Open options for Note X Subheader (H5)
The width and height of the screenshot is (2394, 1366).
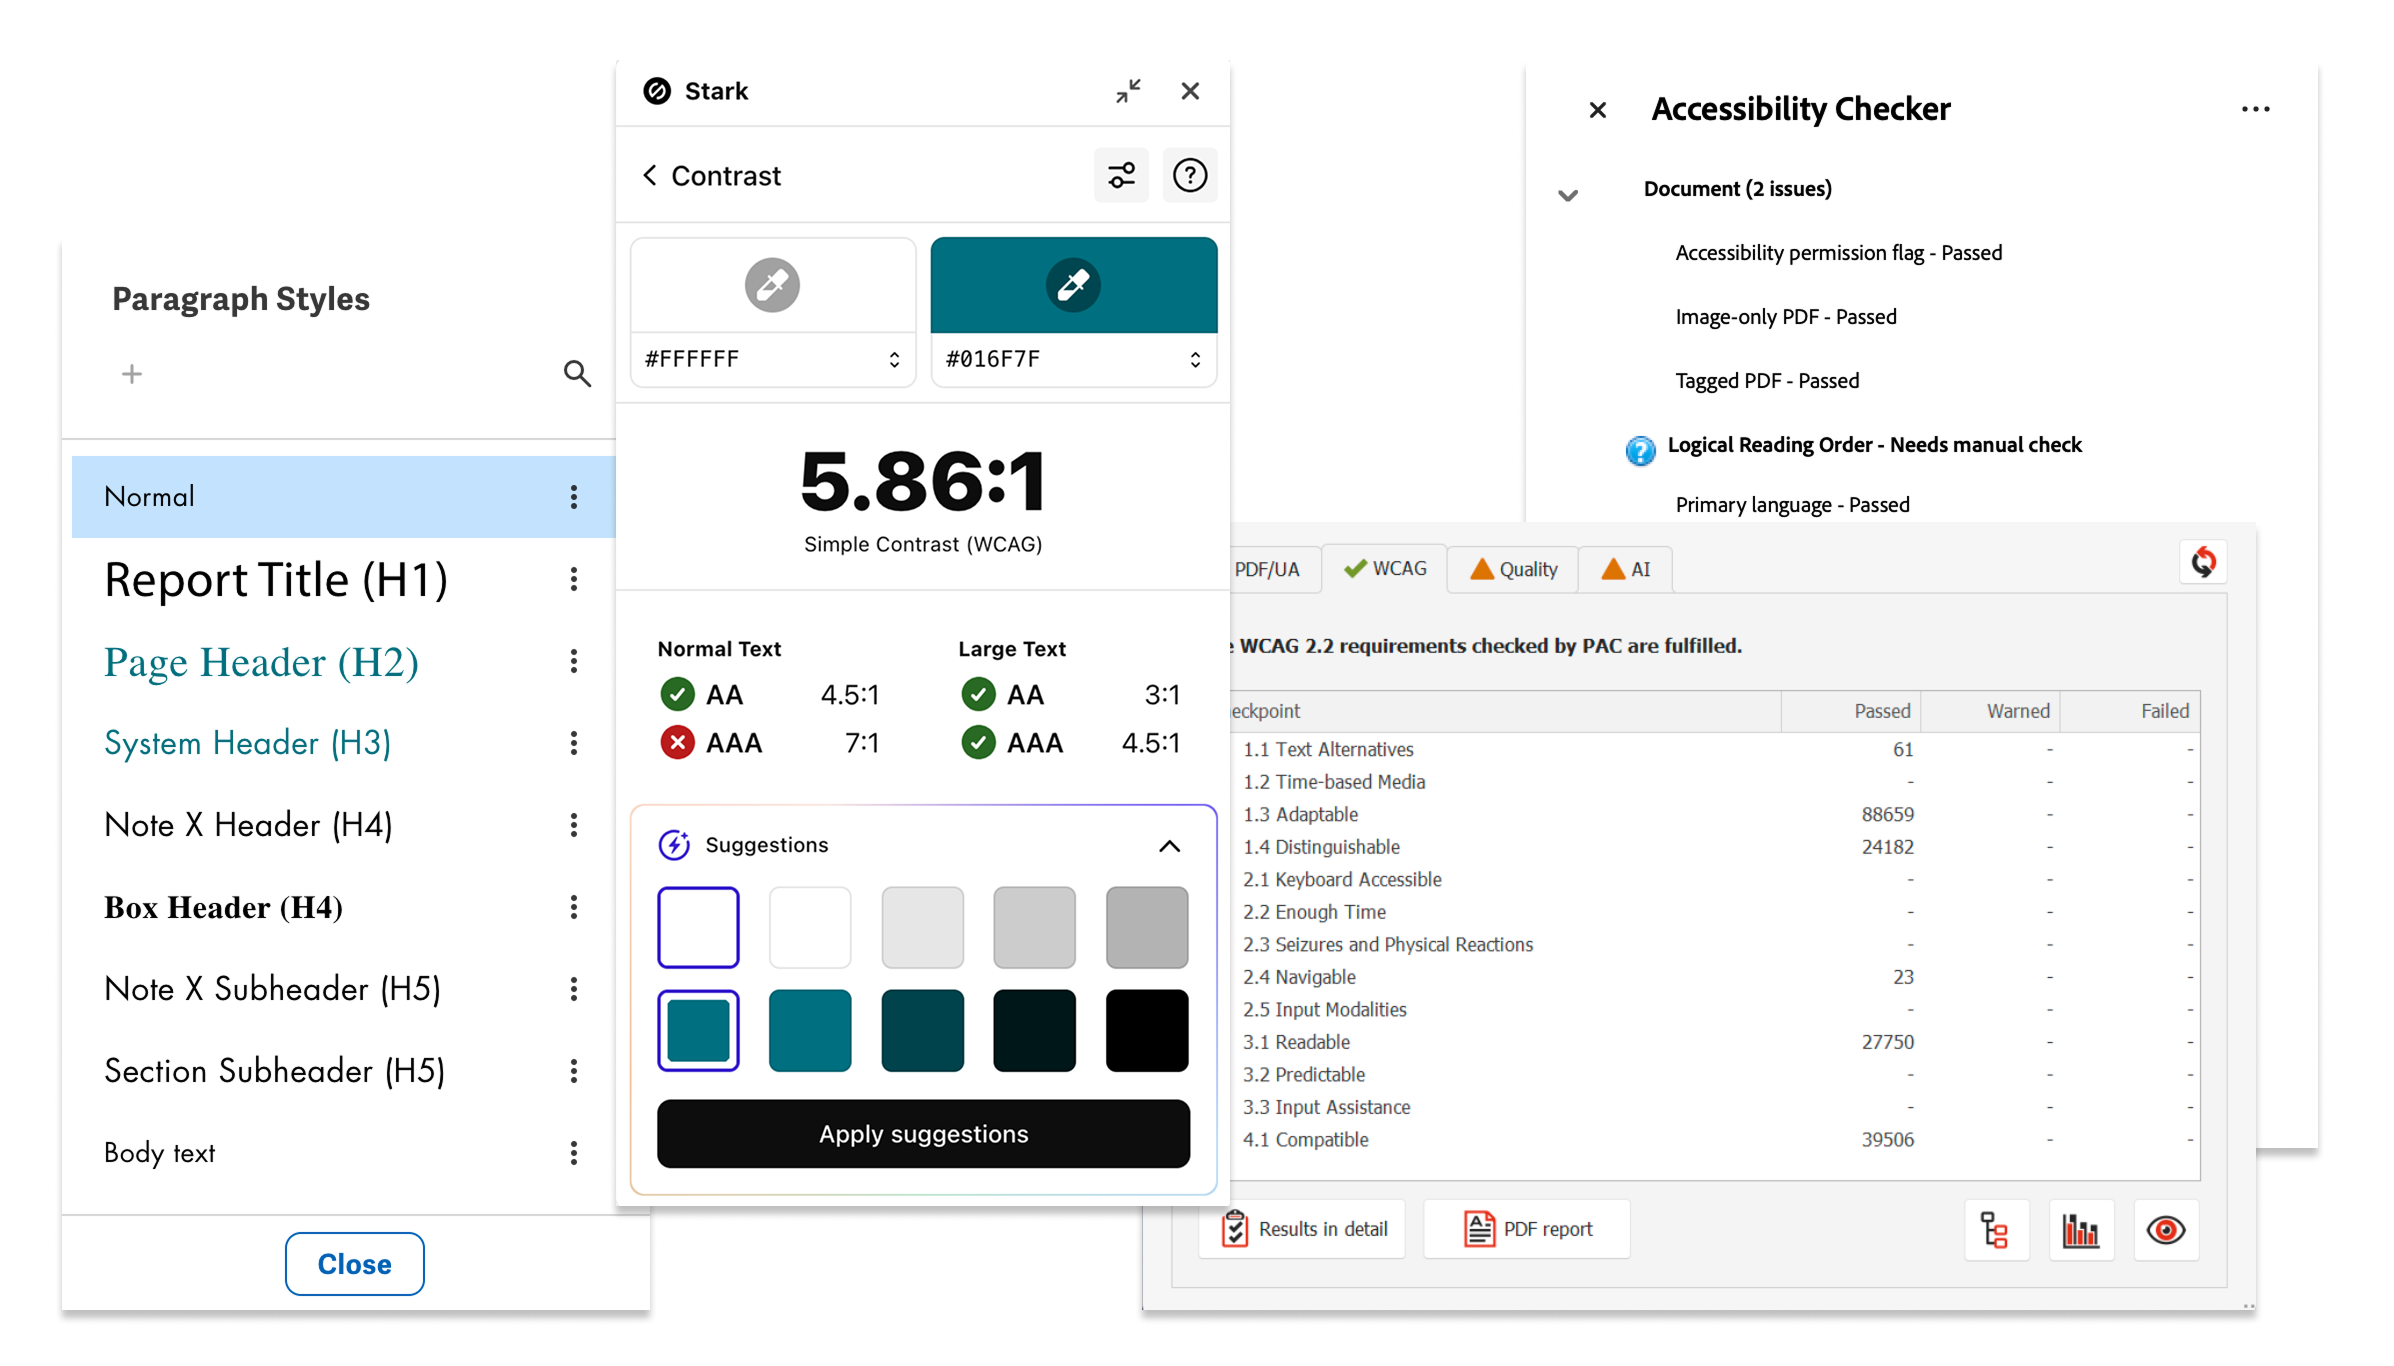574,989
